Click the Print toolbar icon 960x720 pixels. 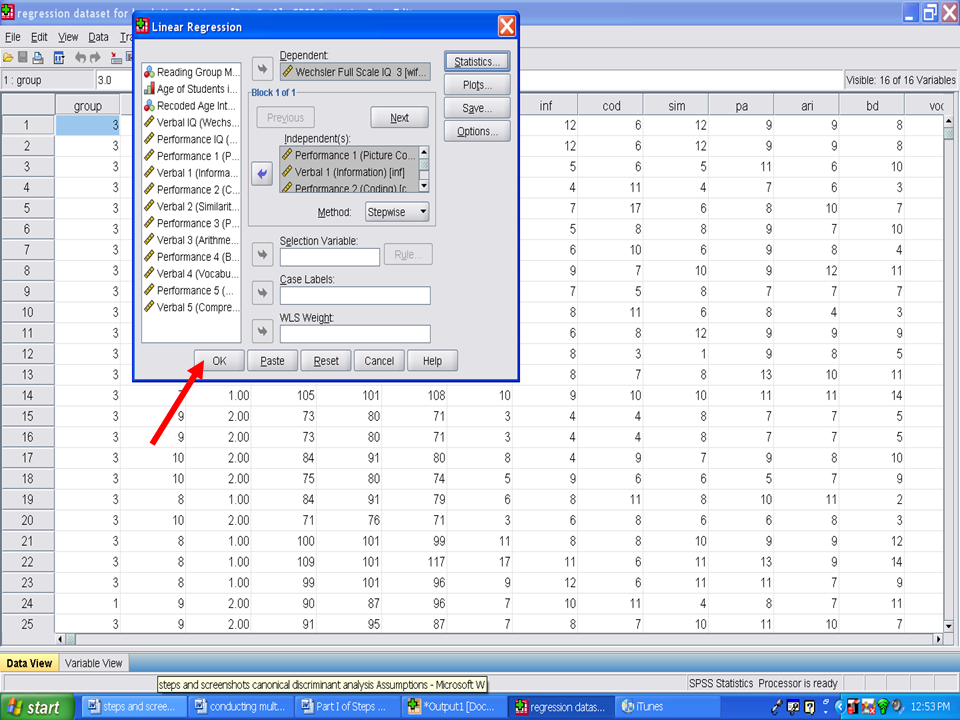(38, 58)
